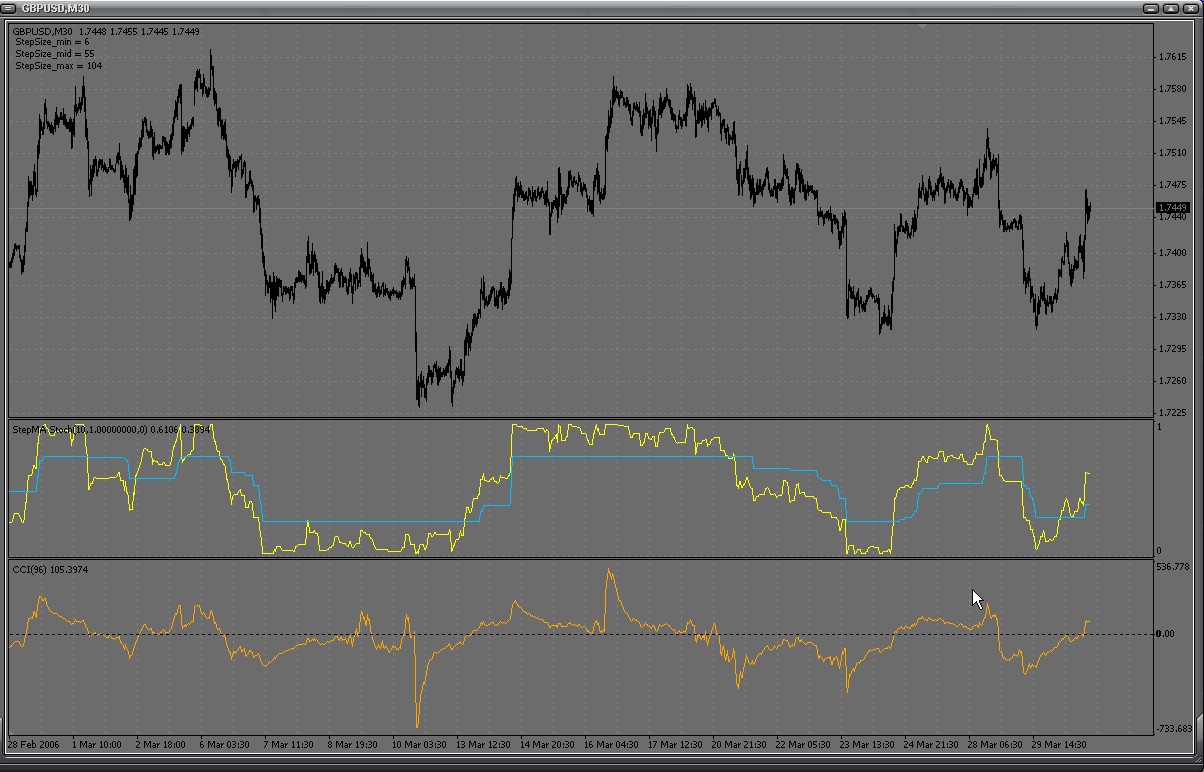This screenshot has height=772, width=1204.
Task: Click the 1.7260 price scale label
Action: coord(1172,381)
